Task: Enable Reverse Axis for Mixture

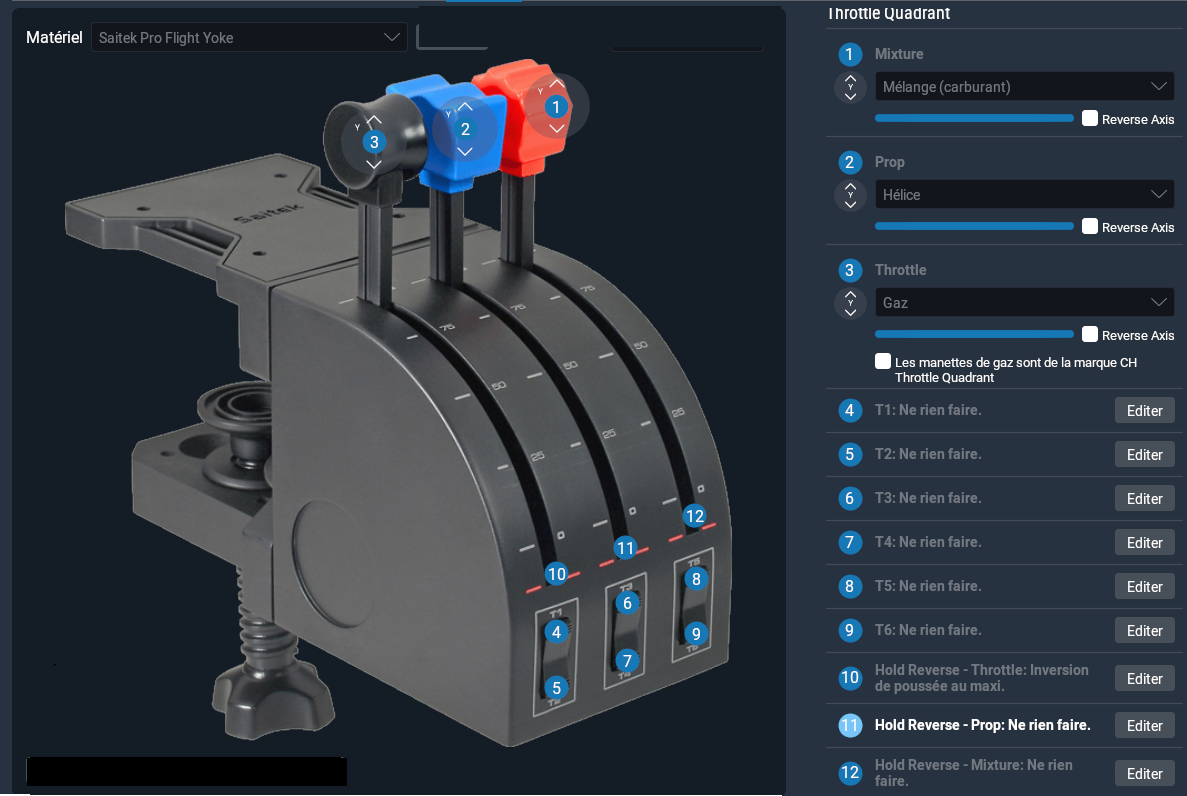Action: (1089, 118)
